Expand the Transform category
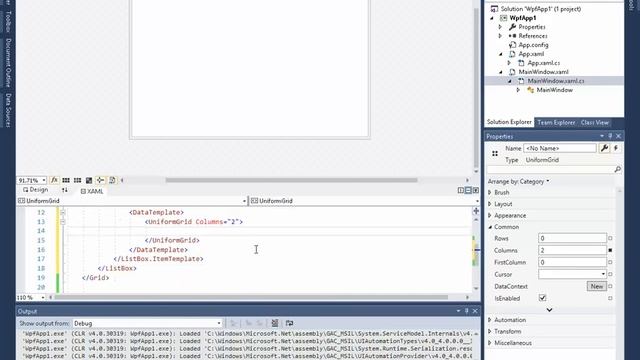Image resolution: width=640 pixels, height=360 pixels. pos(490,331)
